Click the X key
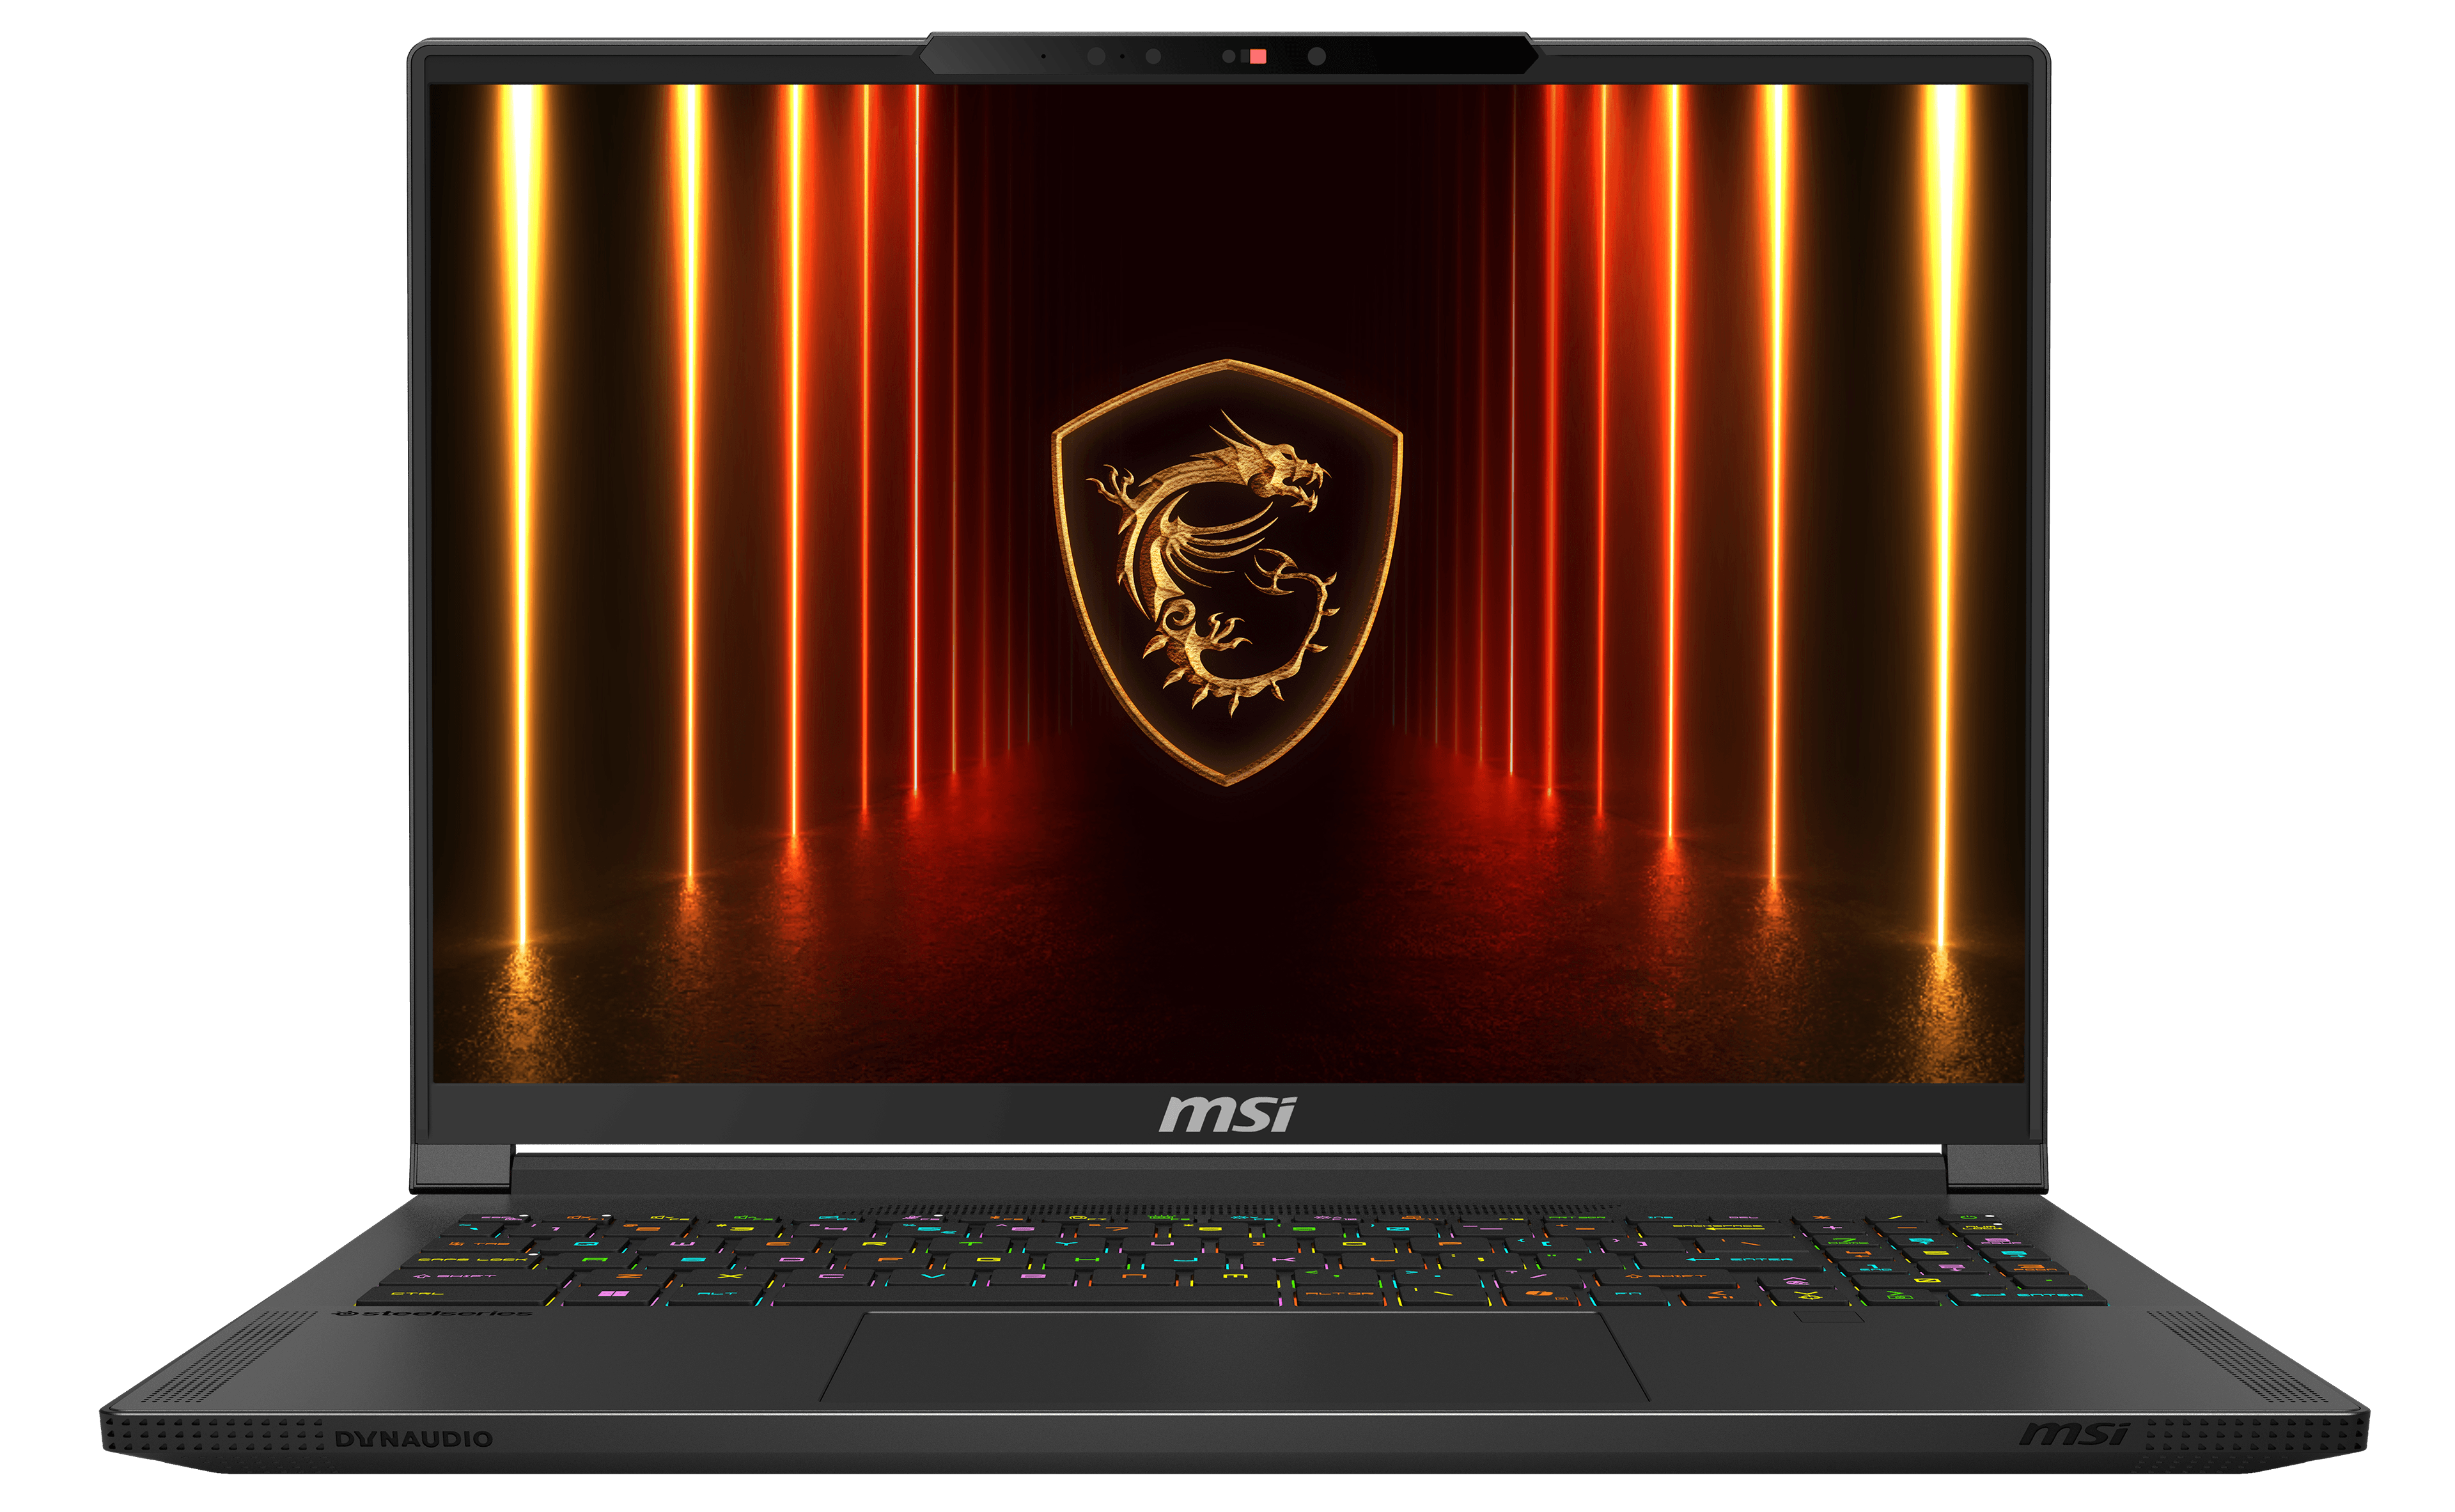2455x1512 pixels. coord(729,1277)
